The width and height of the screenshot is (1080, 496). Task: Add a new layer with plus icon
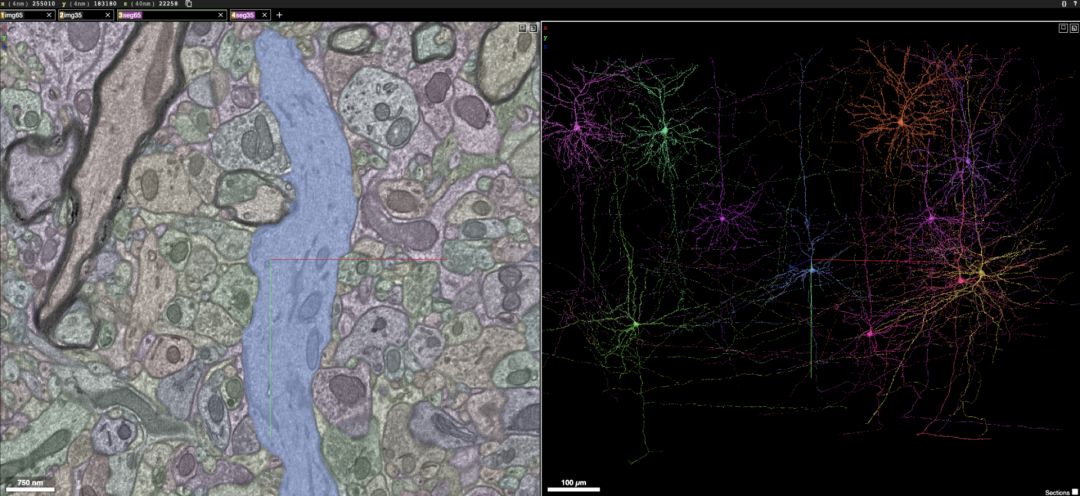[279, 14]
